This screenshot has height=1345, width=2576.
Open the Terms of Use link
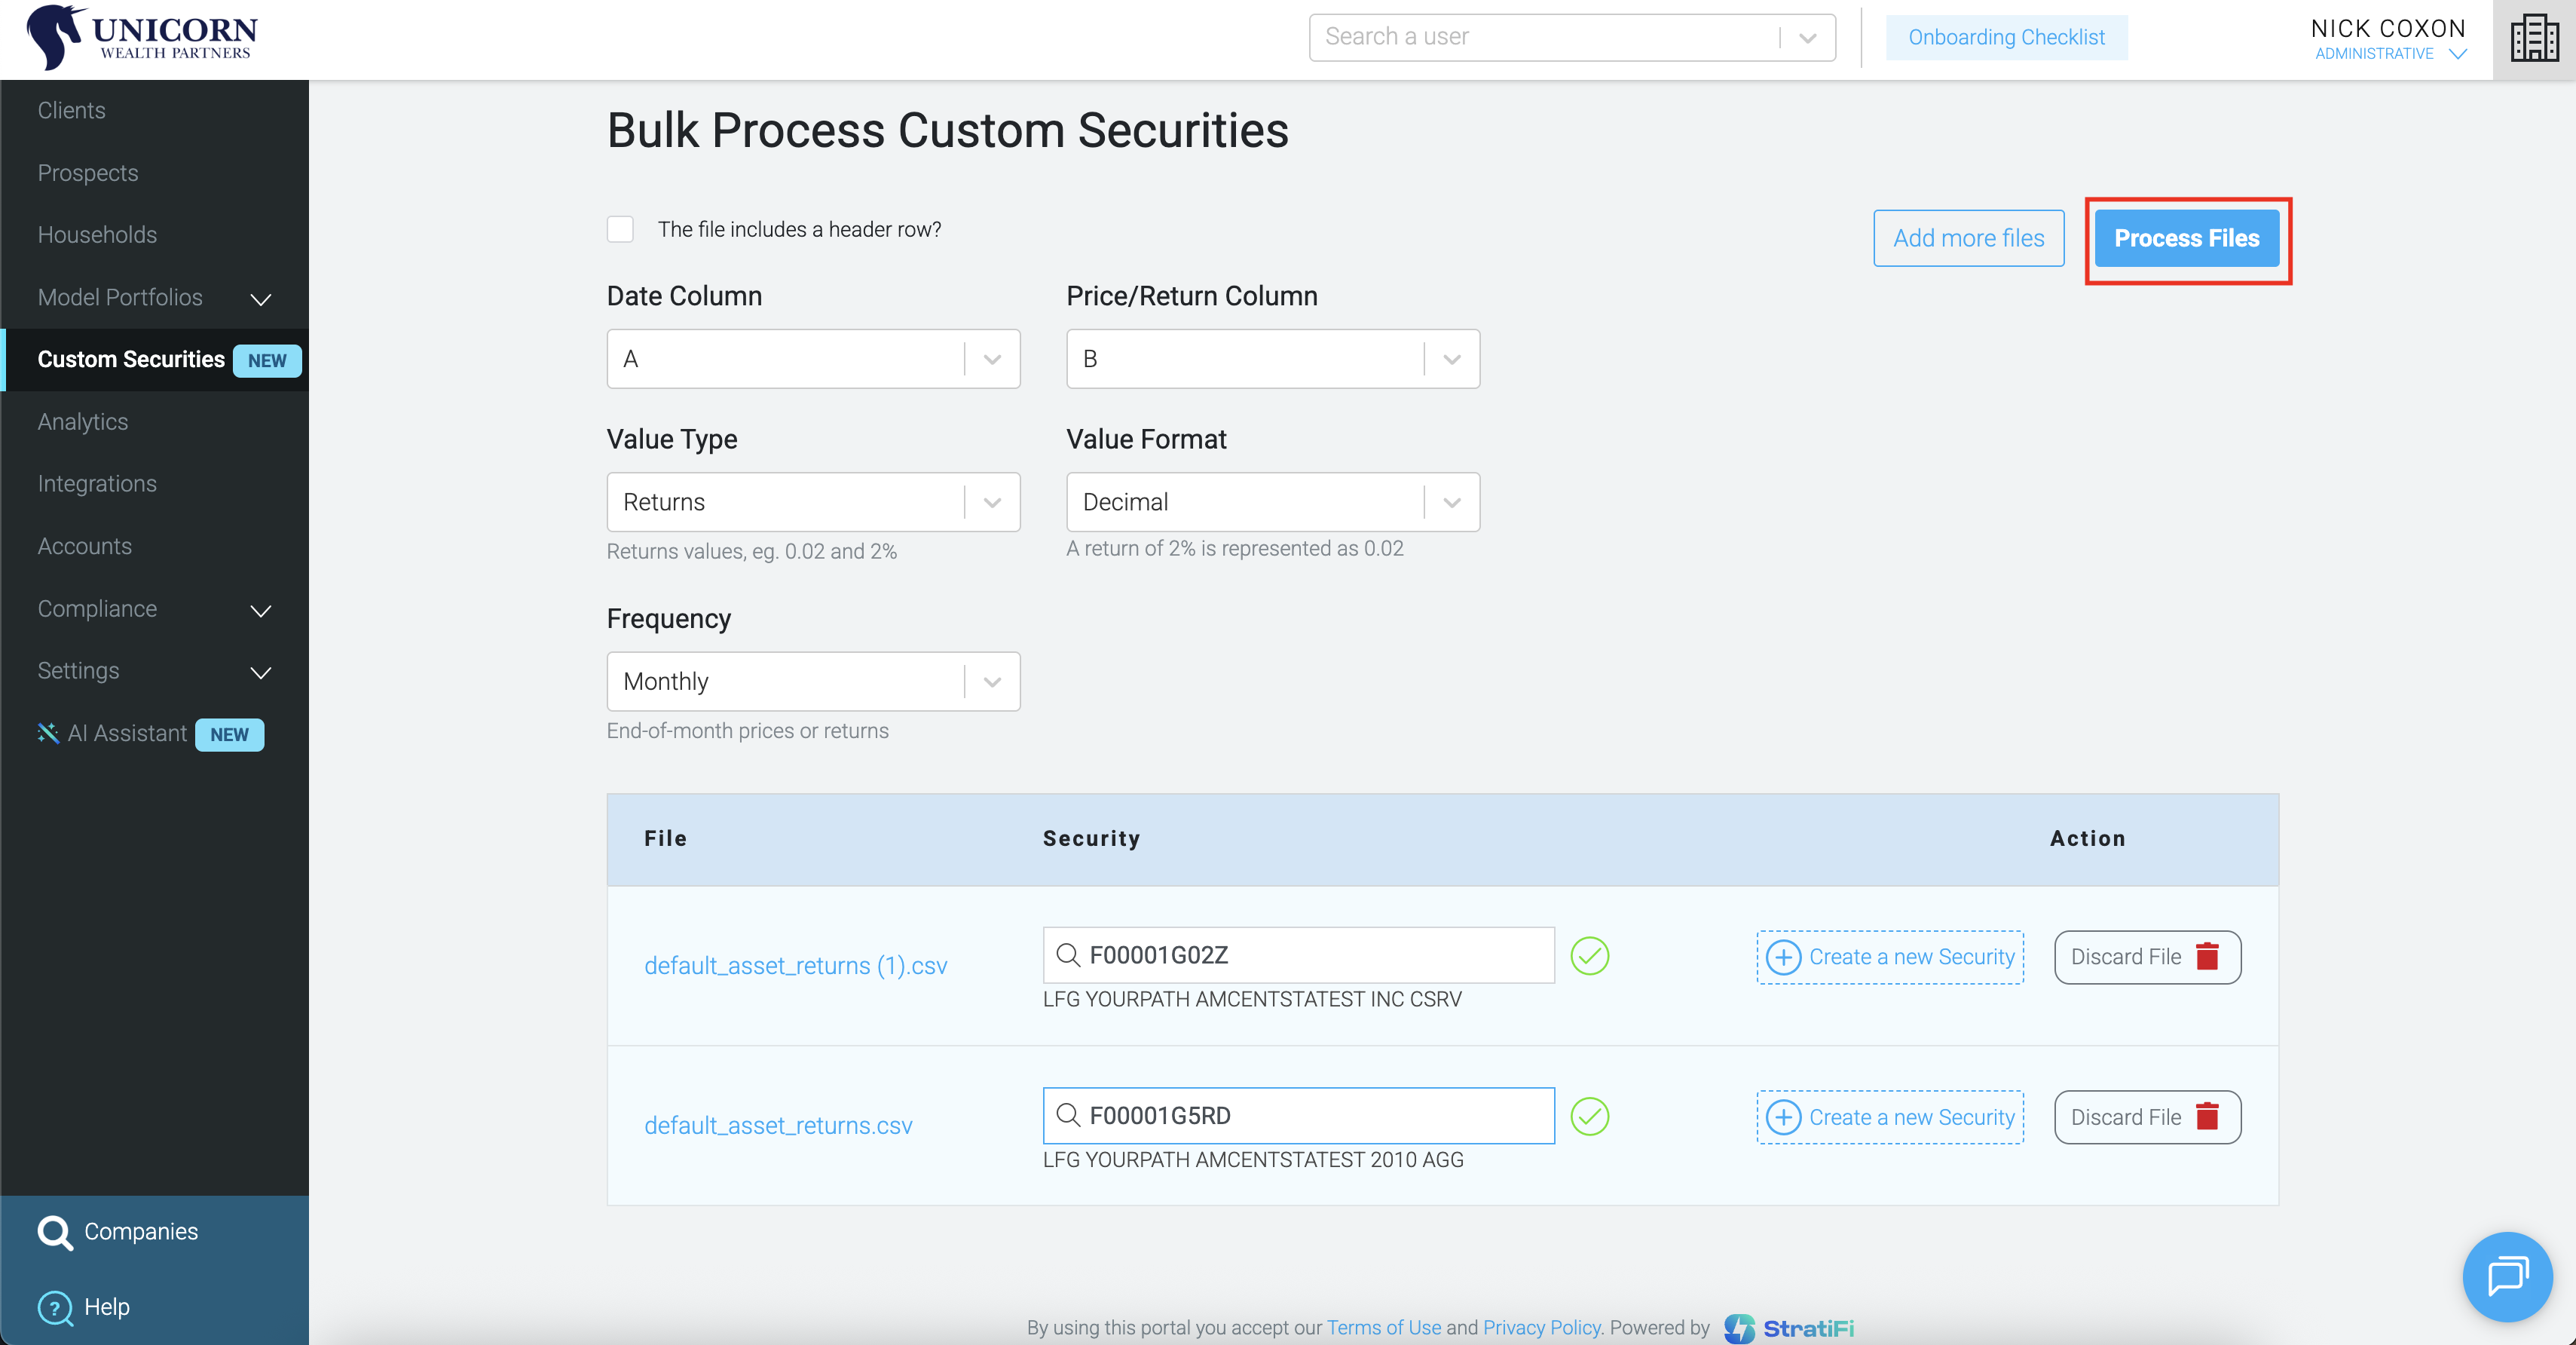click(1383, 1328)
